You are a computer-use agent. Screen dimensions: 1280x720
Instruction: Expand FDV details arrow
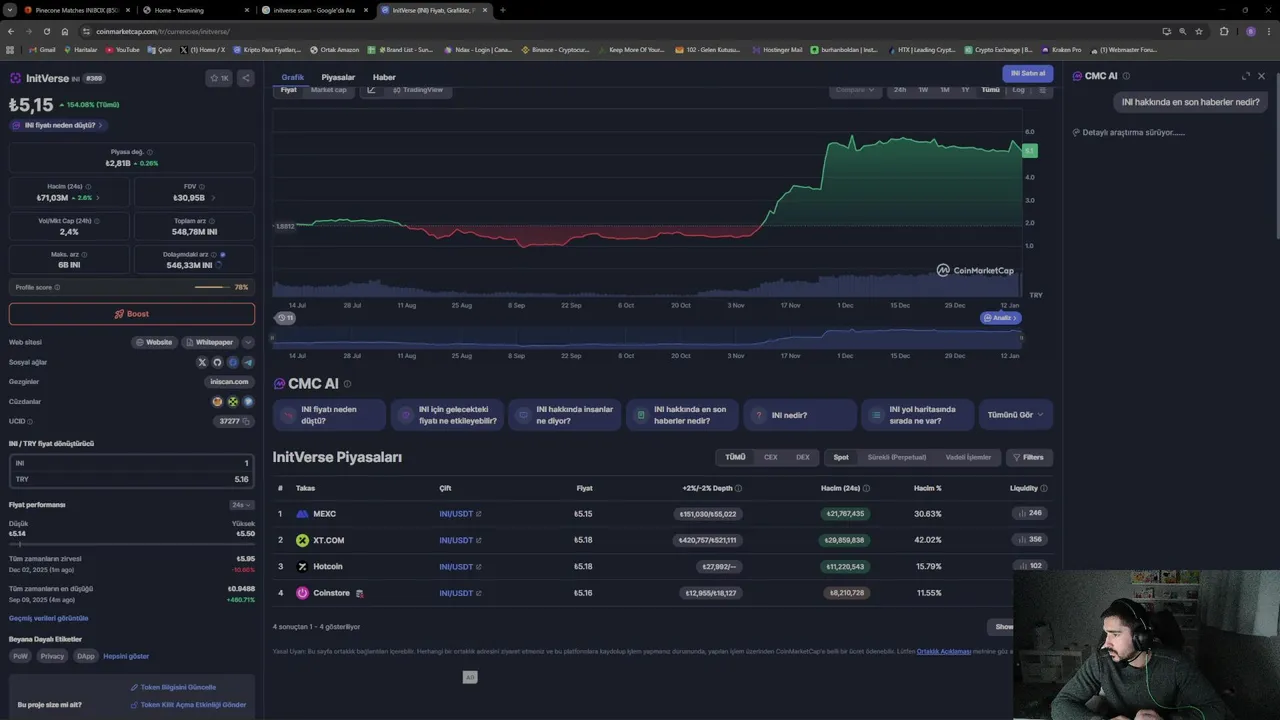pyautogui.click(x=212, y=198)
